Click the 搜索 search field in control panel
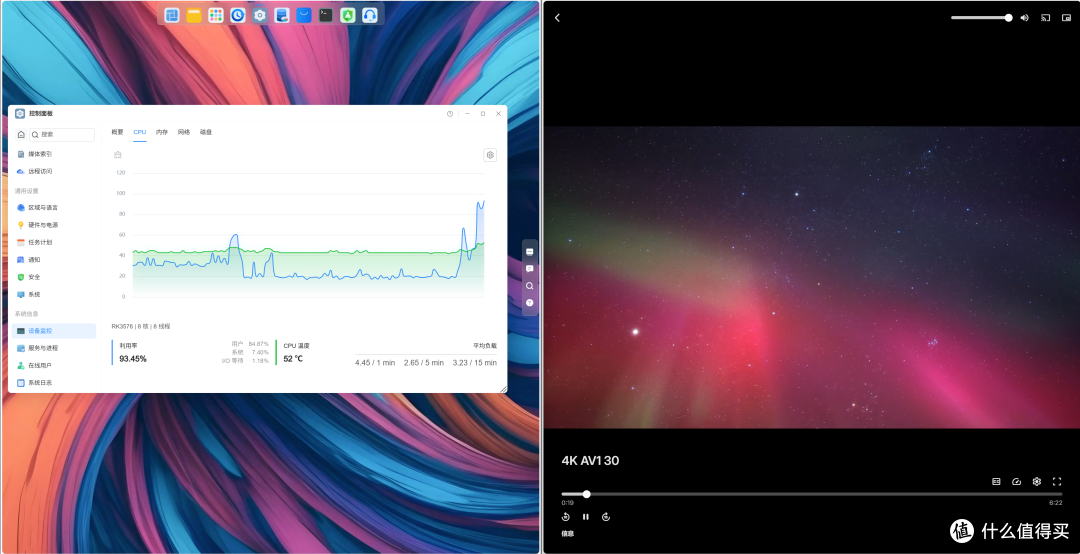This screenshot has width=1080, height=554. [x=62, y=134]
